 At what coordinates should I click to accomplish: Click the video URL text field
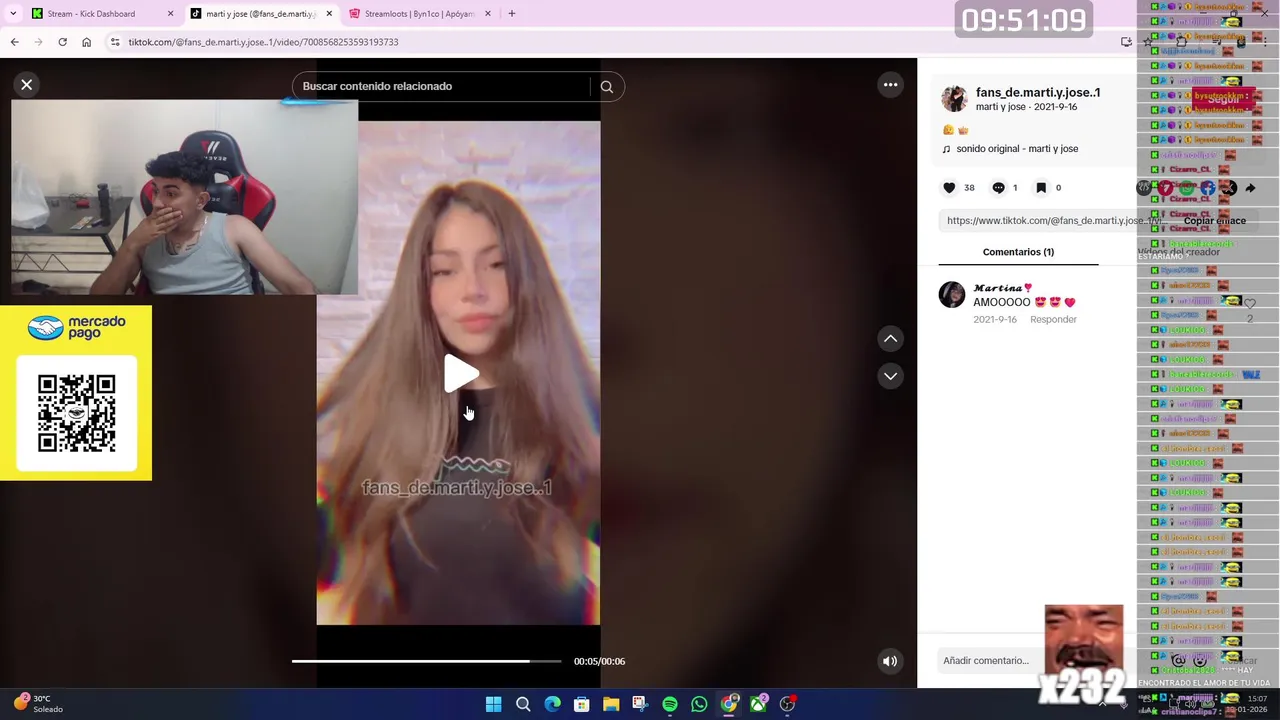coord(1058,221)
